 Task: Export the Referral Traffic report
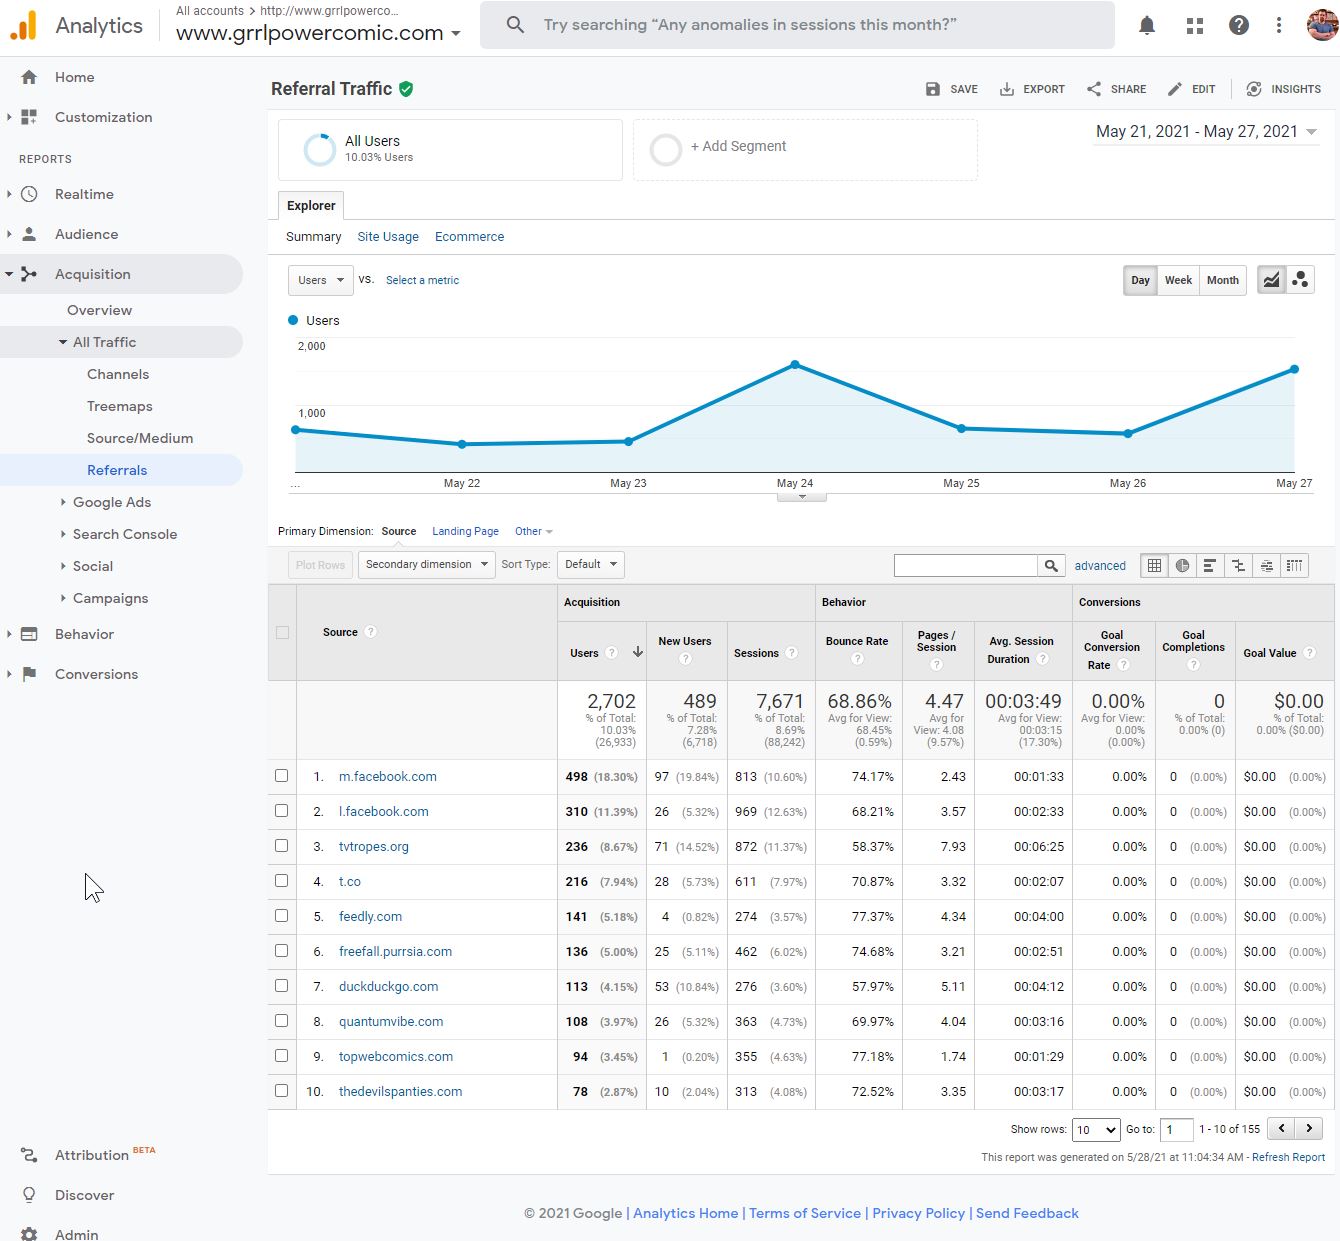tap(1032, 89)
